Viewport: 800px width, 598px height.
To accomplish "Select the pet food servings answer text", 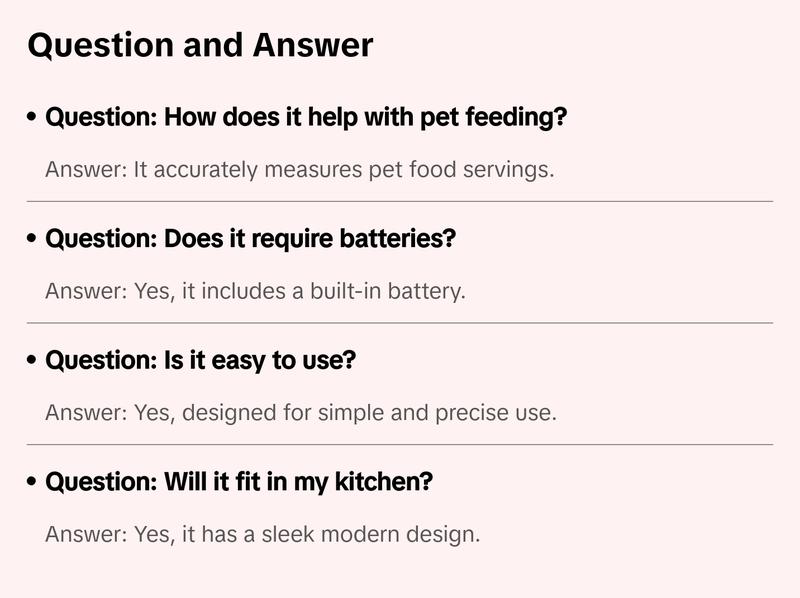I will [299, 170].
